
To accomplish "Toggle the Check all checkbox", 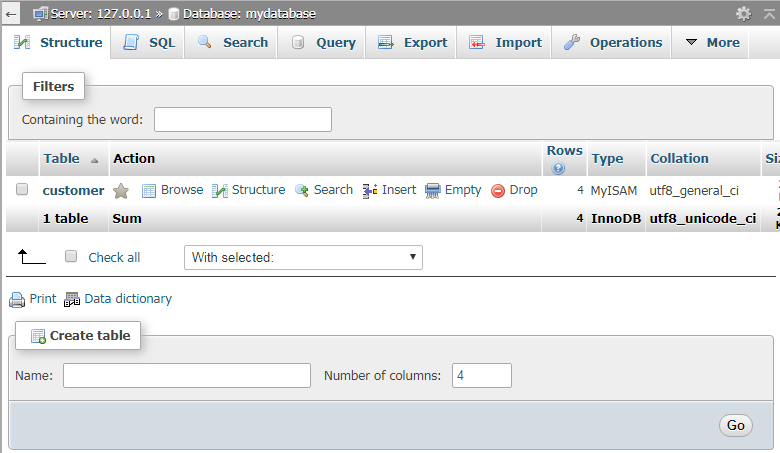I will point(71,256).
